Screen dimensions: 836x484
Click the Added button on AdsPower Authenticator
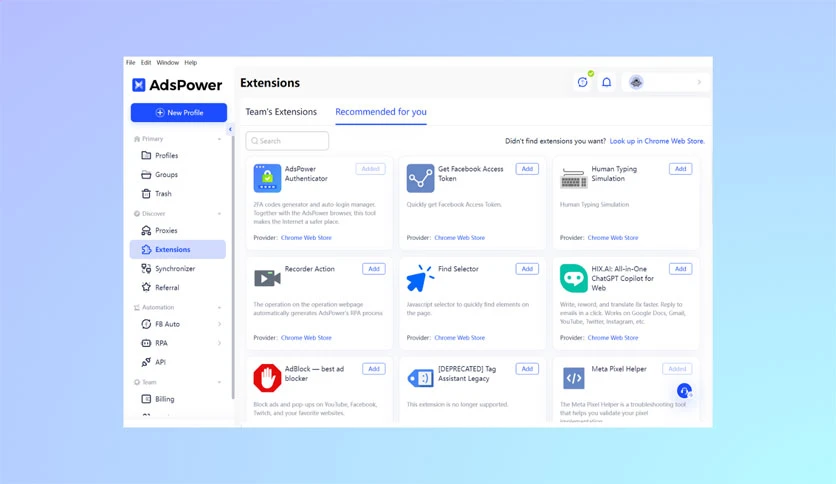[370, 169]
